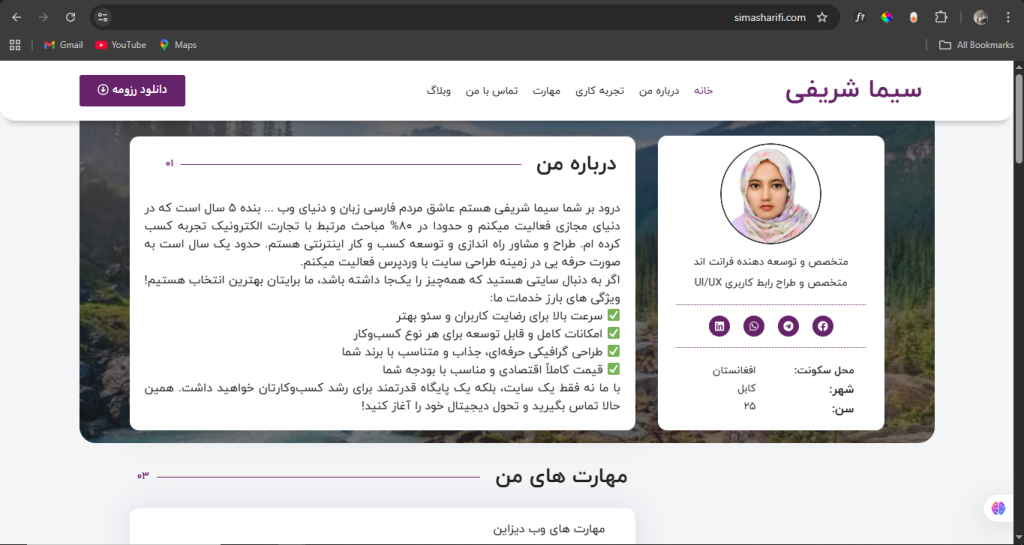Open the Maps bookmark
Screen dimensions: 1024x545
coord(178,45)
